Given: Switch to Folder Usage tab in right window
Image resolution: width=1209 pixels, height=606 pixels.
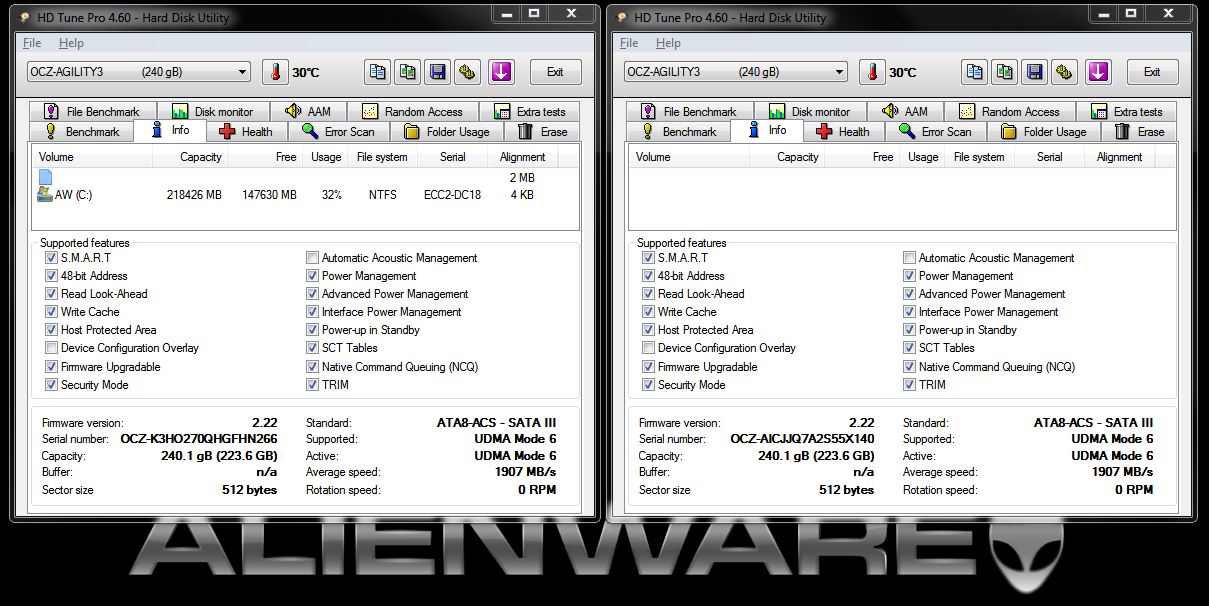Looking at the screenshot, I should point(1045,132).
